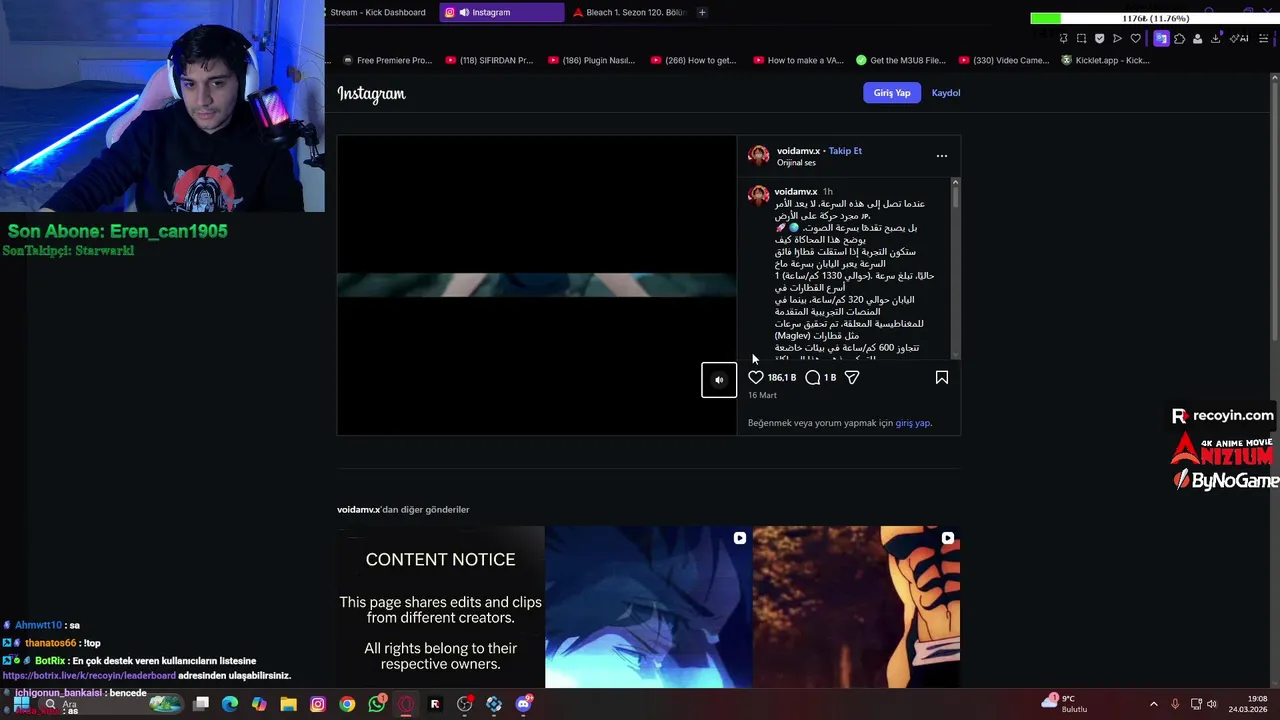Screen dimensions: 1280x720
Task: Click the Giriş Yap button
Action: pyautogui.click(x=892, y=93)
